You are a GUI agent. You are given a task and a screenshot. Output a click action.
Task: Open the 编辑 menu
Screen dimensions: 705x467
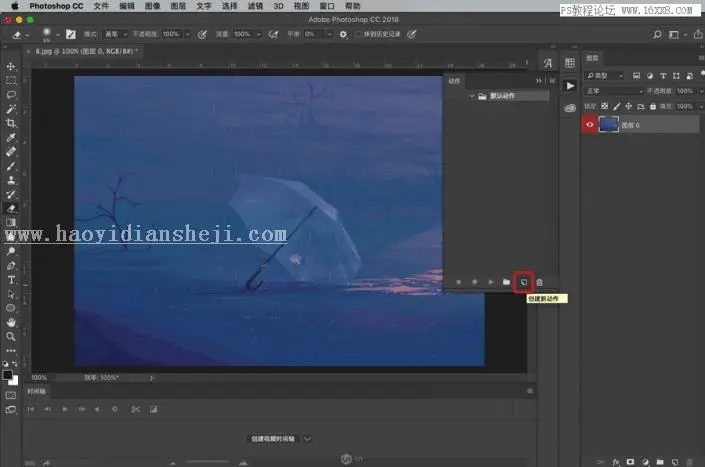coord(127,6)
